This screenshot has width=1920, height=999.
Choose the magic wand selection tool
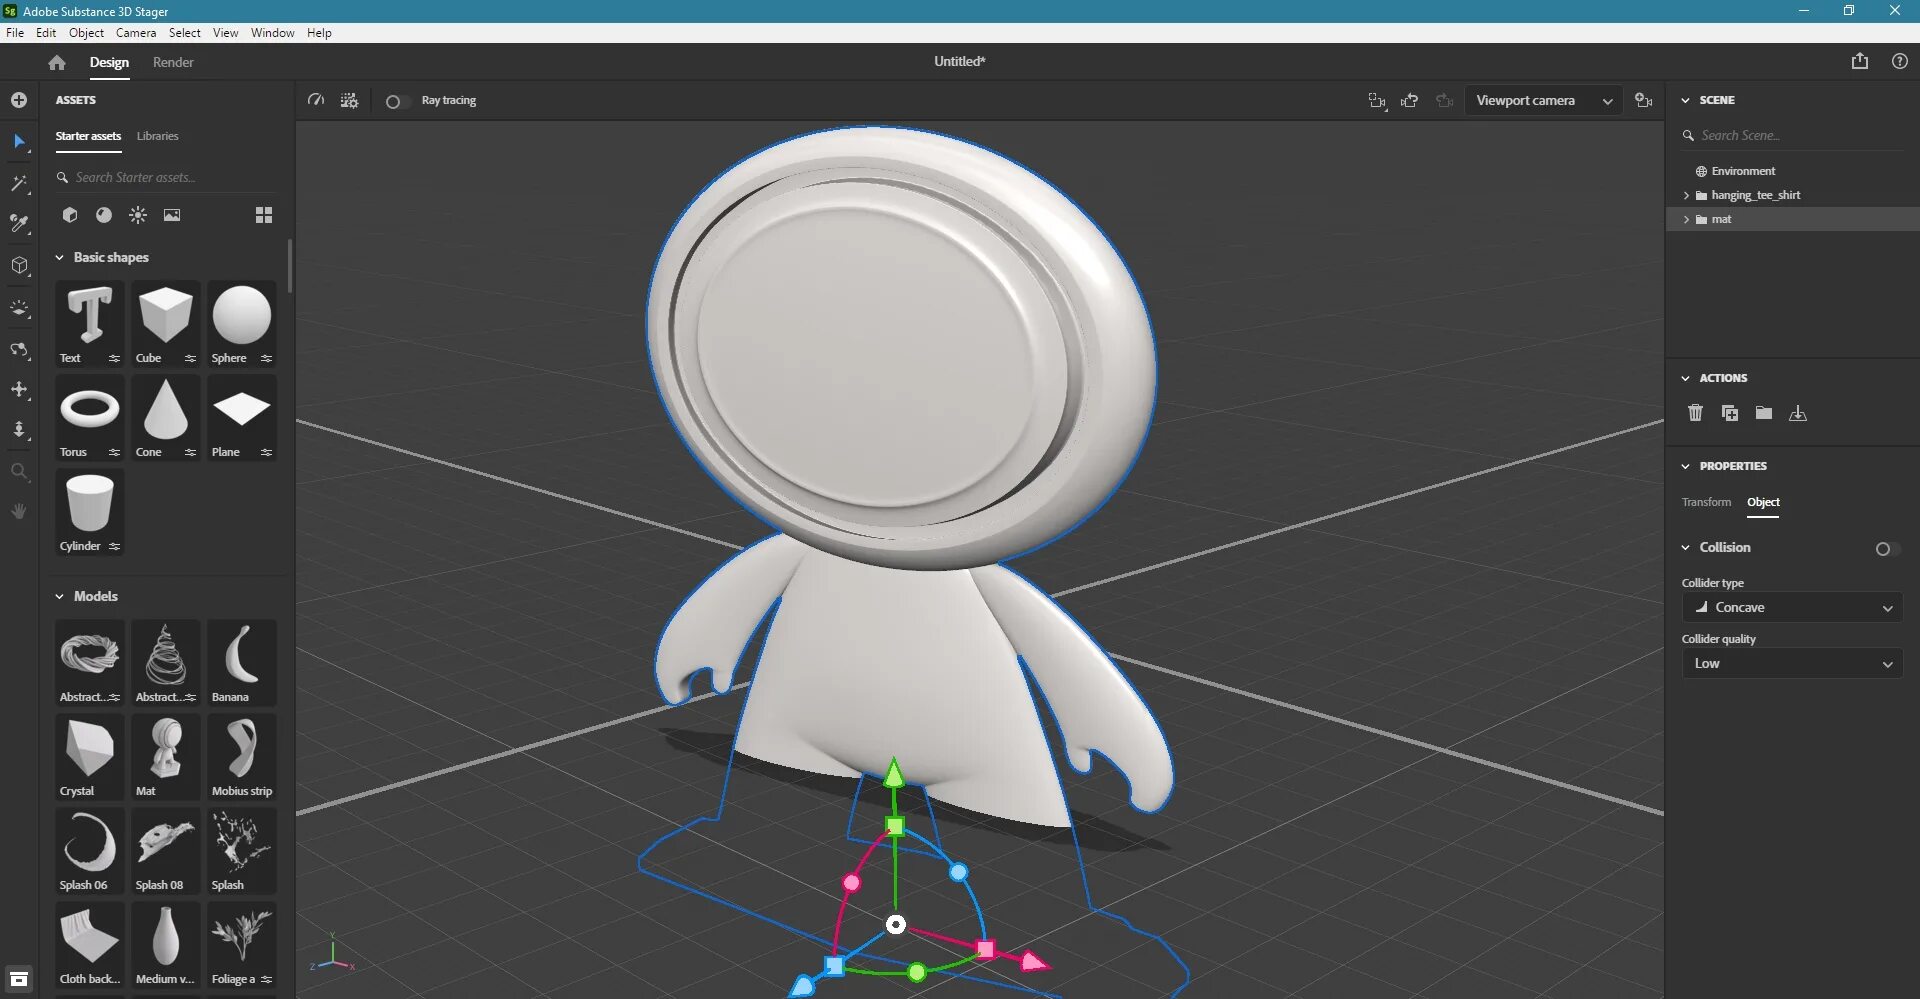19,183
